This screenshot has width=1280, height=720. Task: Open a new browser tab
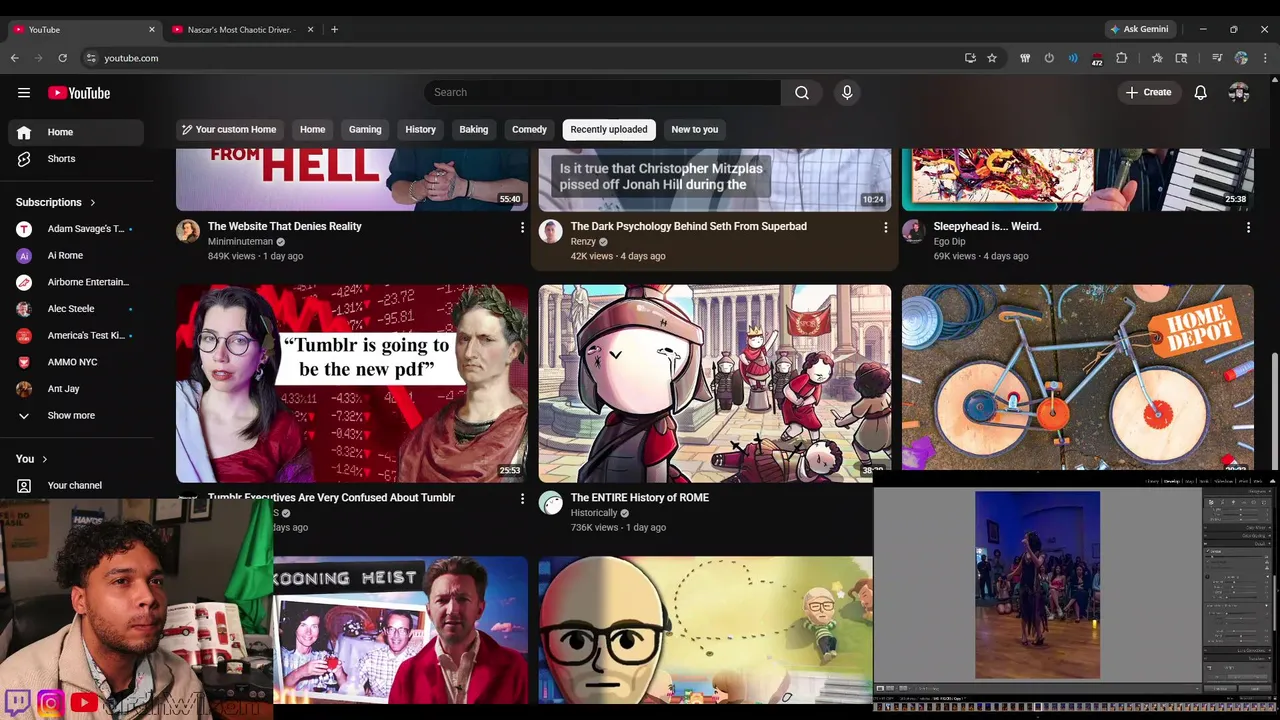(334, 29)
